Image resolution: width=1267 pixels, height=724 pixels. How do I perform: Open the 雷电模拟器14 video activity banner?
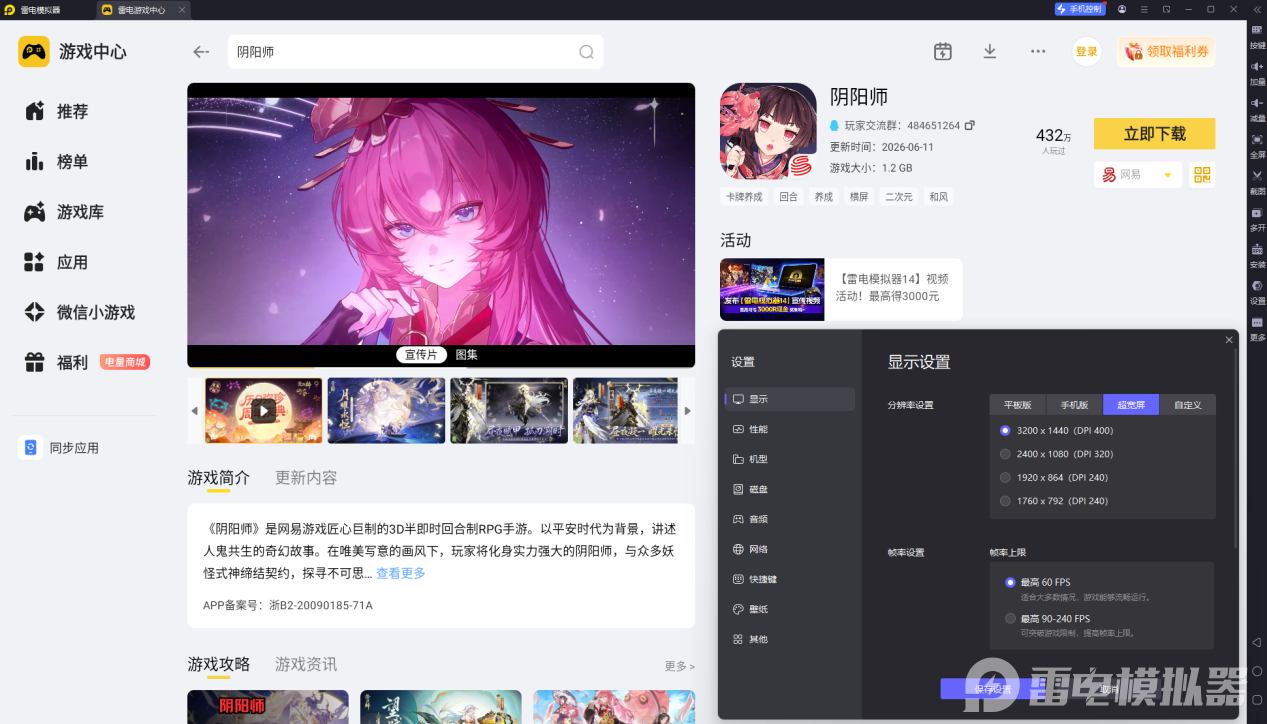(841, 289)
